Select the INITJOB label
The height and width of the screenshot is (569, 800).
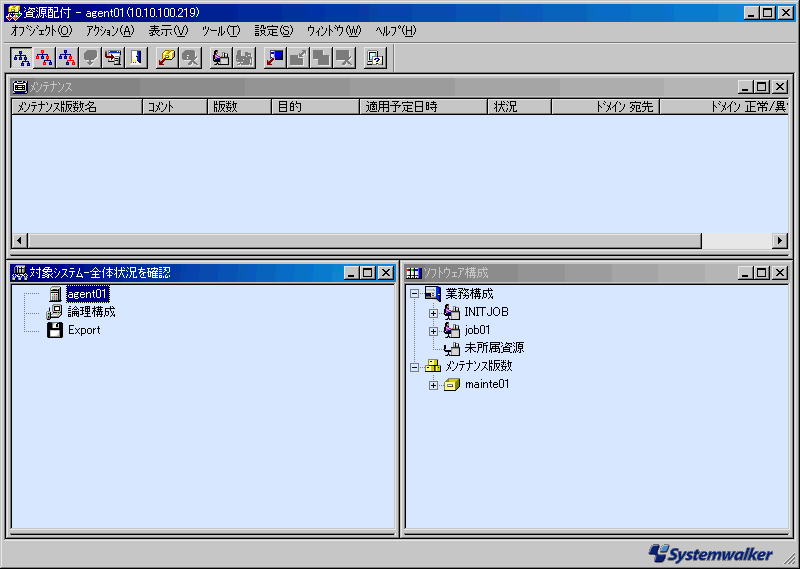486,312
